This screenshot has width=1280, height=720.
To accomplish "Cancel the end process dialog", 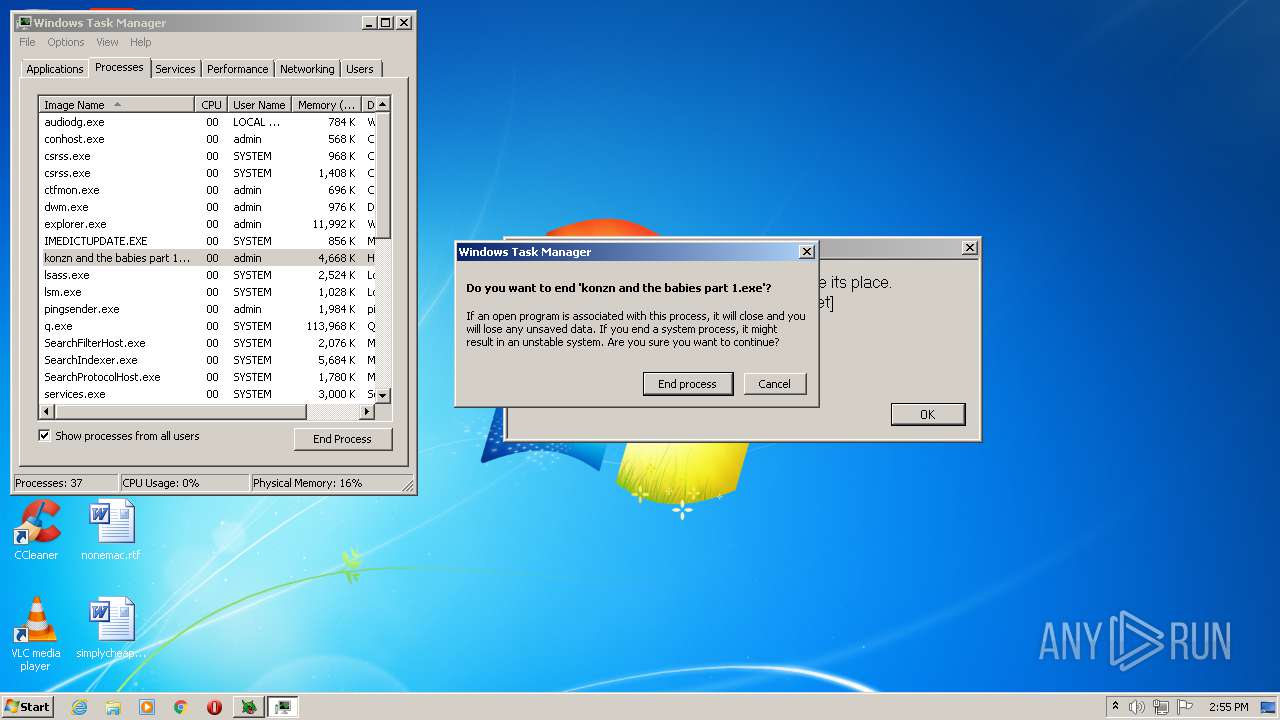I will 774,384.
